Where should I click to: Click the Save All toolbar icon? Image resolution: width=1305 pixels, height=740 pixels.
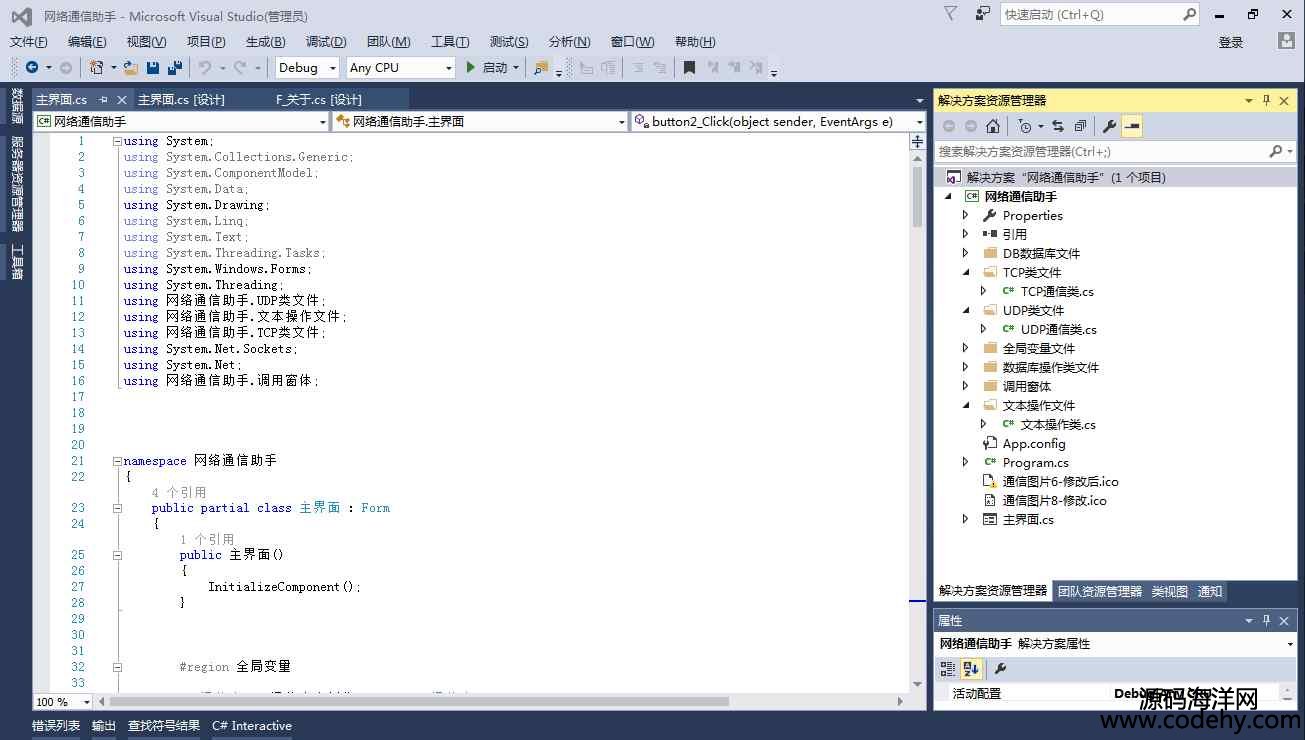click(x=175, y=68)
